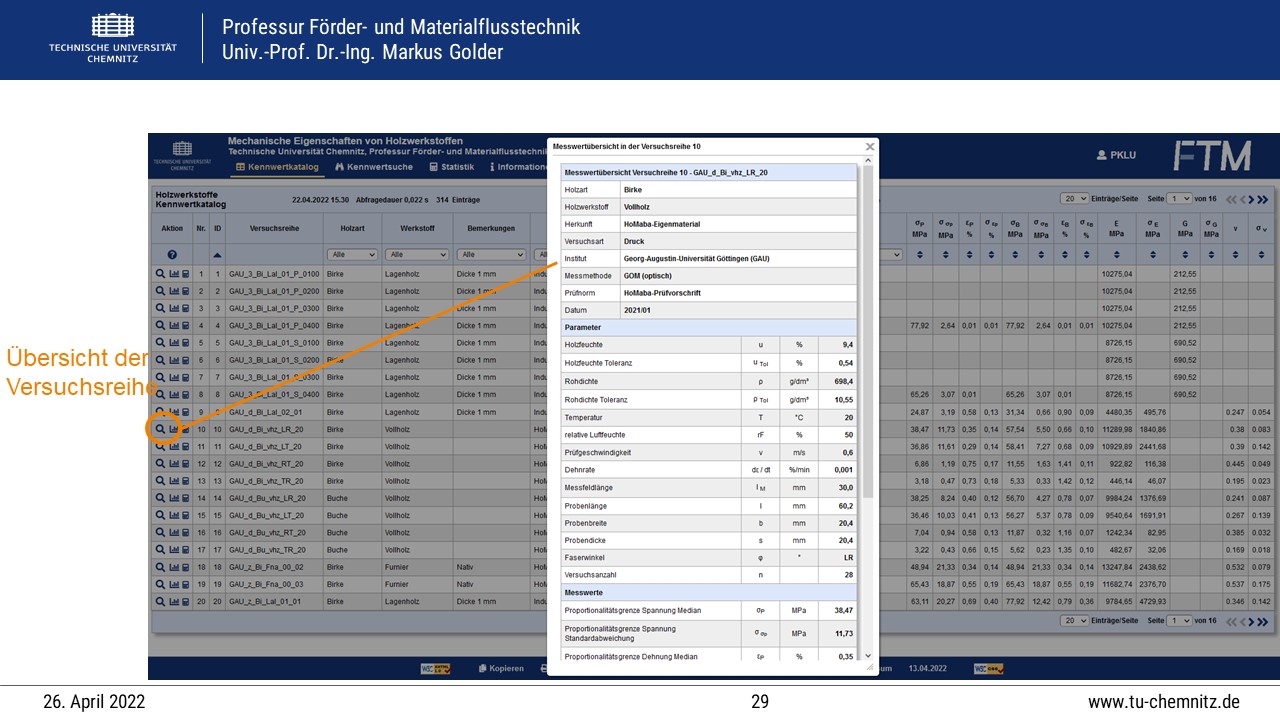
Task: Open bottom entries-per-page dropdown showing 20
Action: 1075,621
